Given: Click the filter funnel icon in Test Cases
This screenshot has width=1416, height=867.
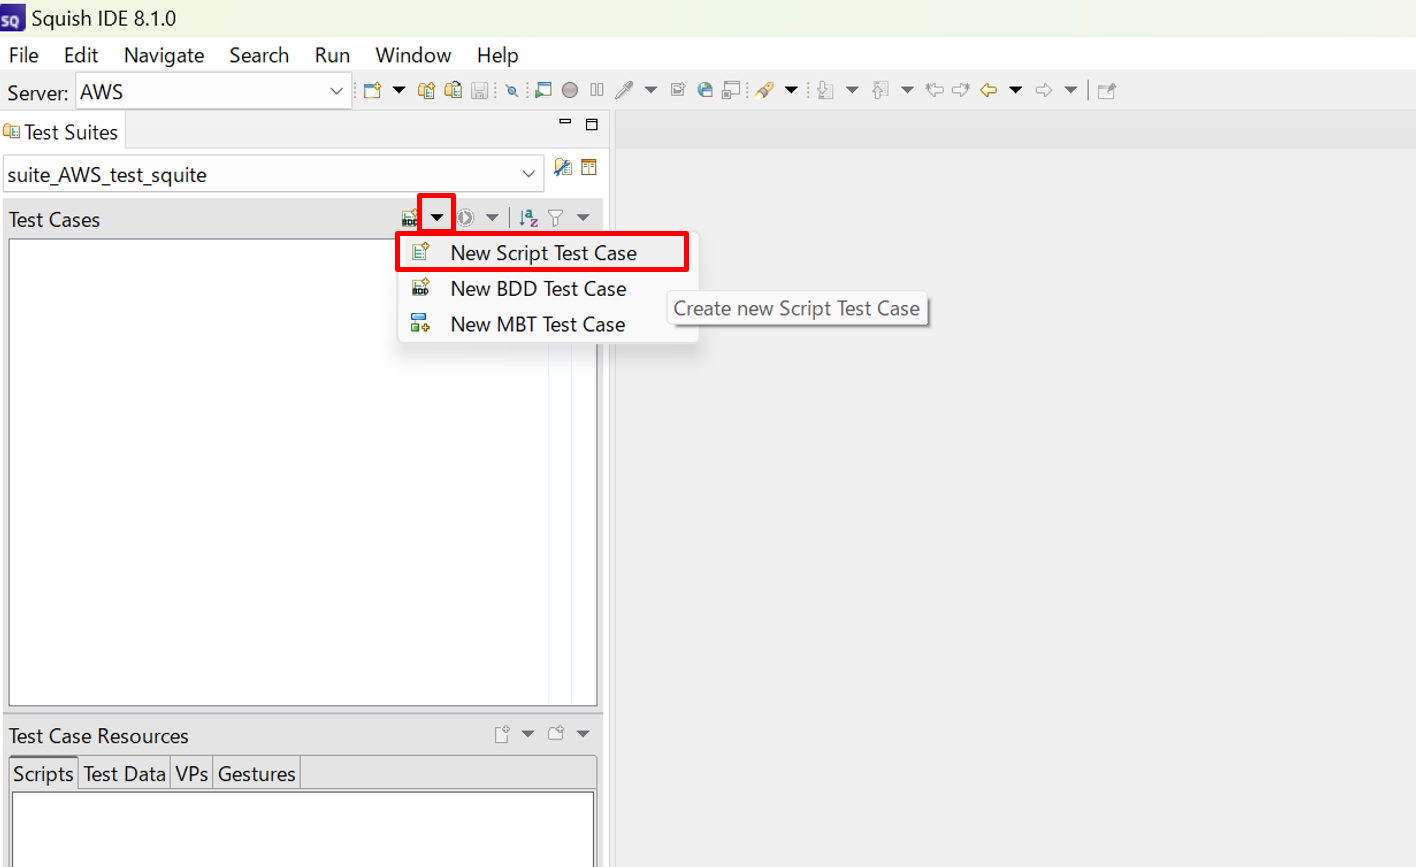Looking at the screenshot, I should point(556,218).
